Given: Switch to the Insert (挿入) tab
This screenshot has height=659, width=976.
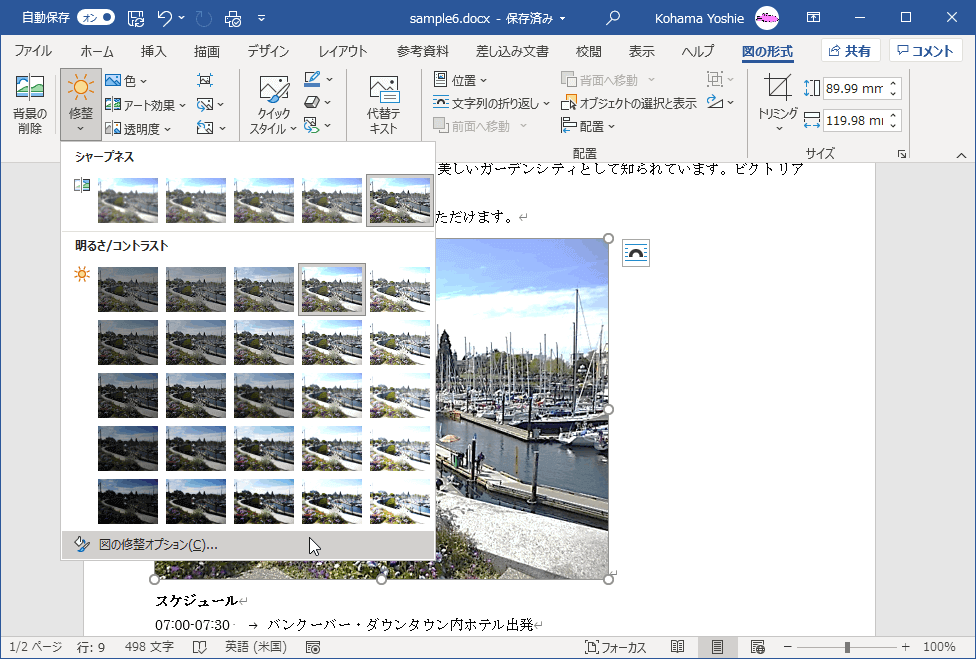Looking at the screenshot, I should 153,51.
